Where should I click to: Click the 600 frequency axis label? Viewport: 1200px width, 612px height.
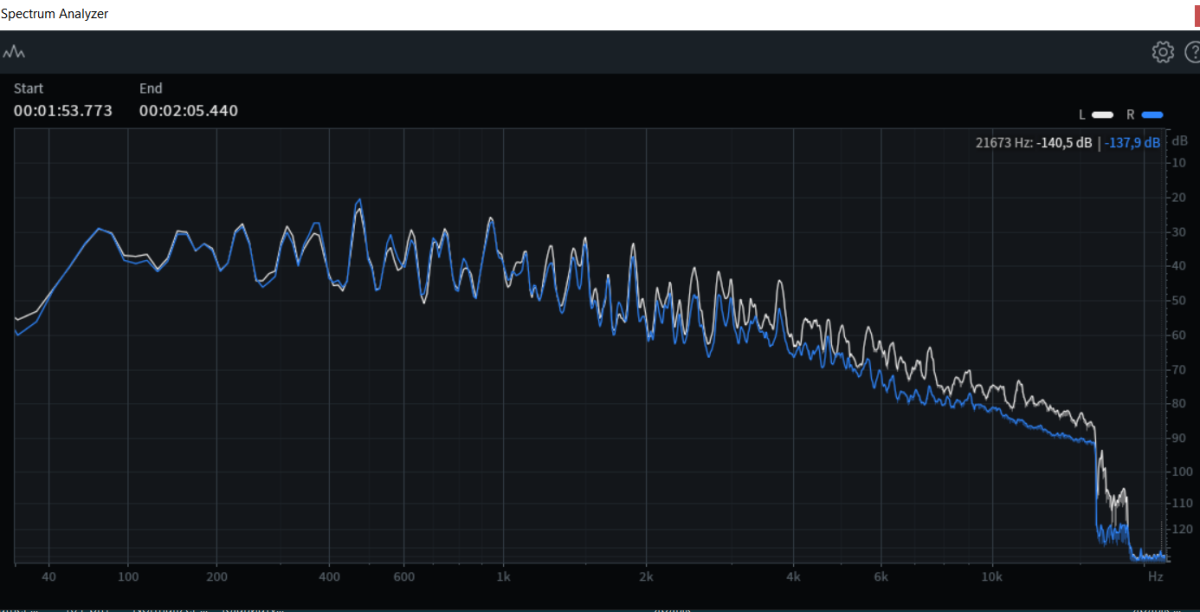tap(403, 577)
